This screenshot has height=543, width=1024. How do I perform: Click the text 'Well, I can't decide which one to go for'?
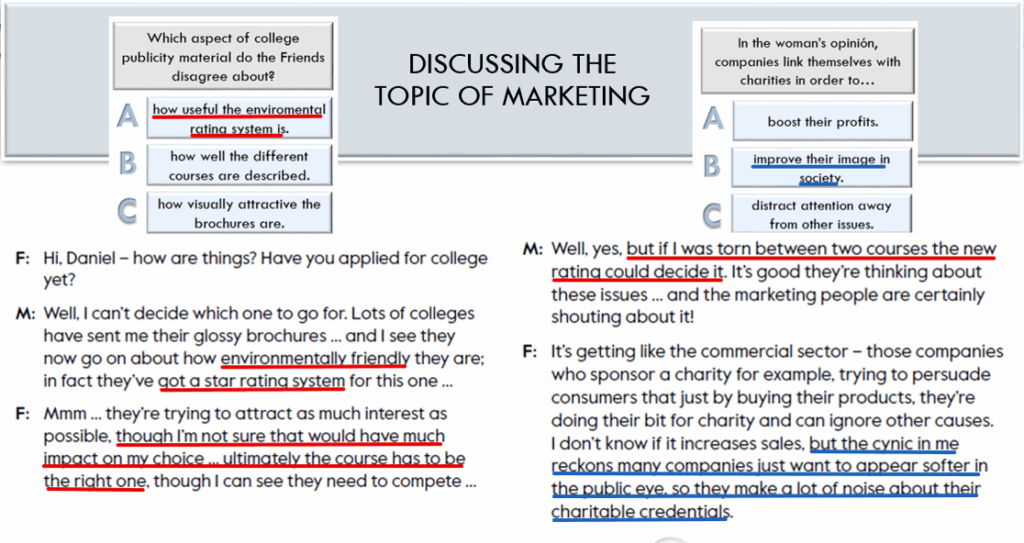(195, 313)
